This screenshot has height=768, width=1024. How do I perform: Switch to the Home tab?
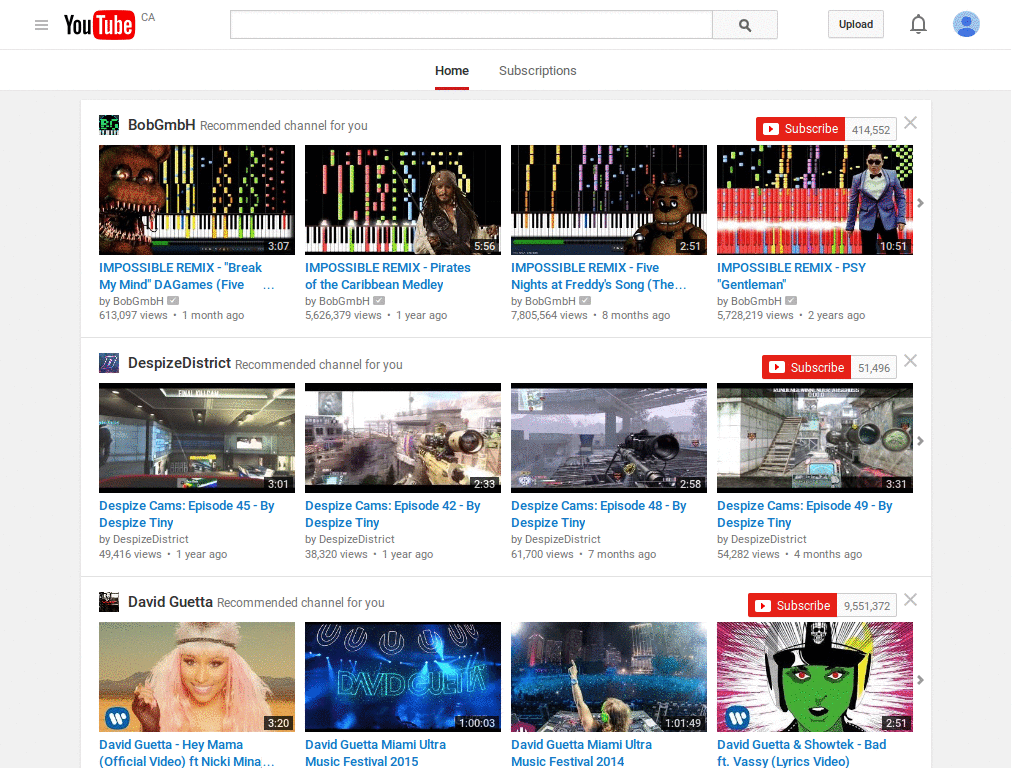[452, 71]
